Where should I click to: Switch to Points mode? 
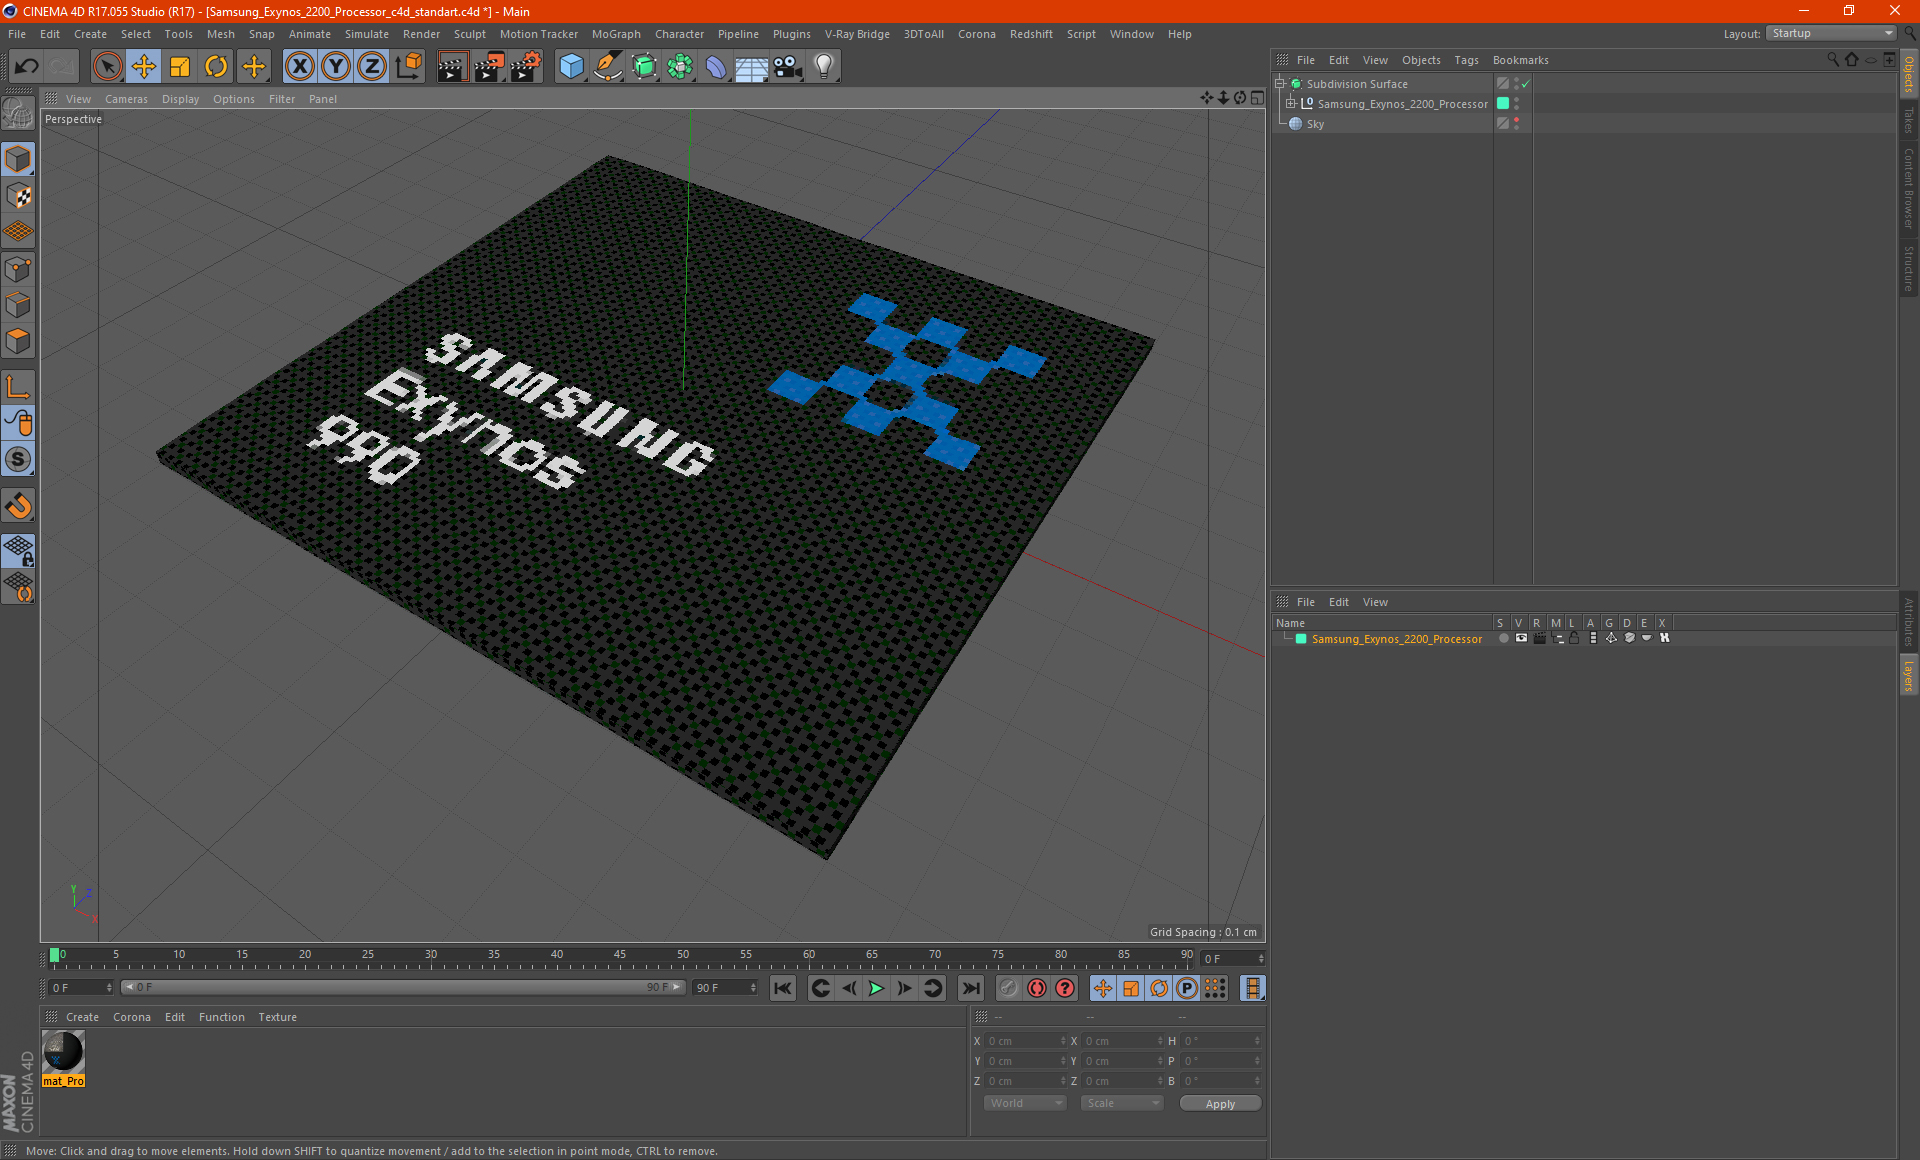click(18, 269)
